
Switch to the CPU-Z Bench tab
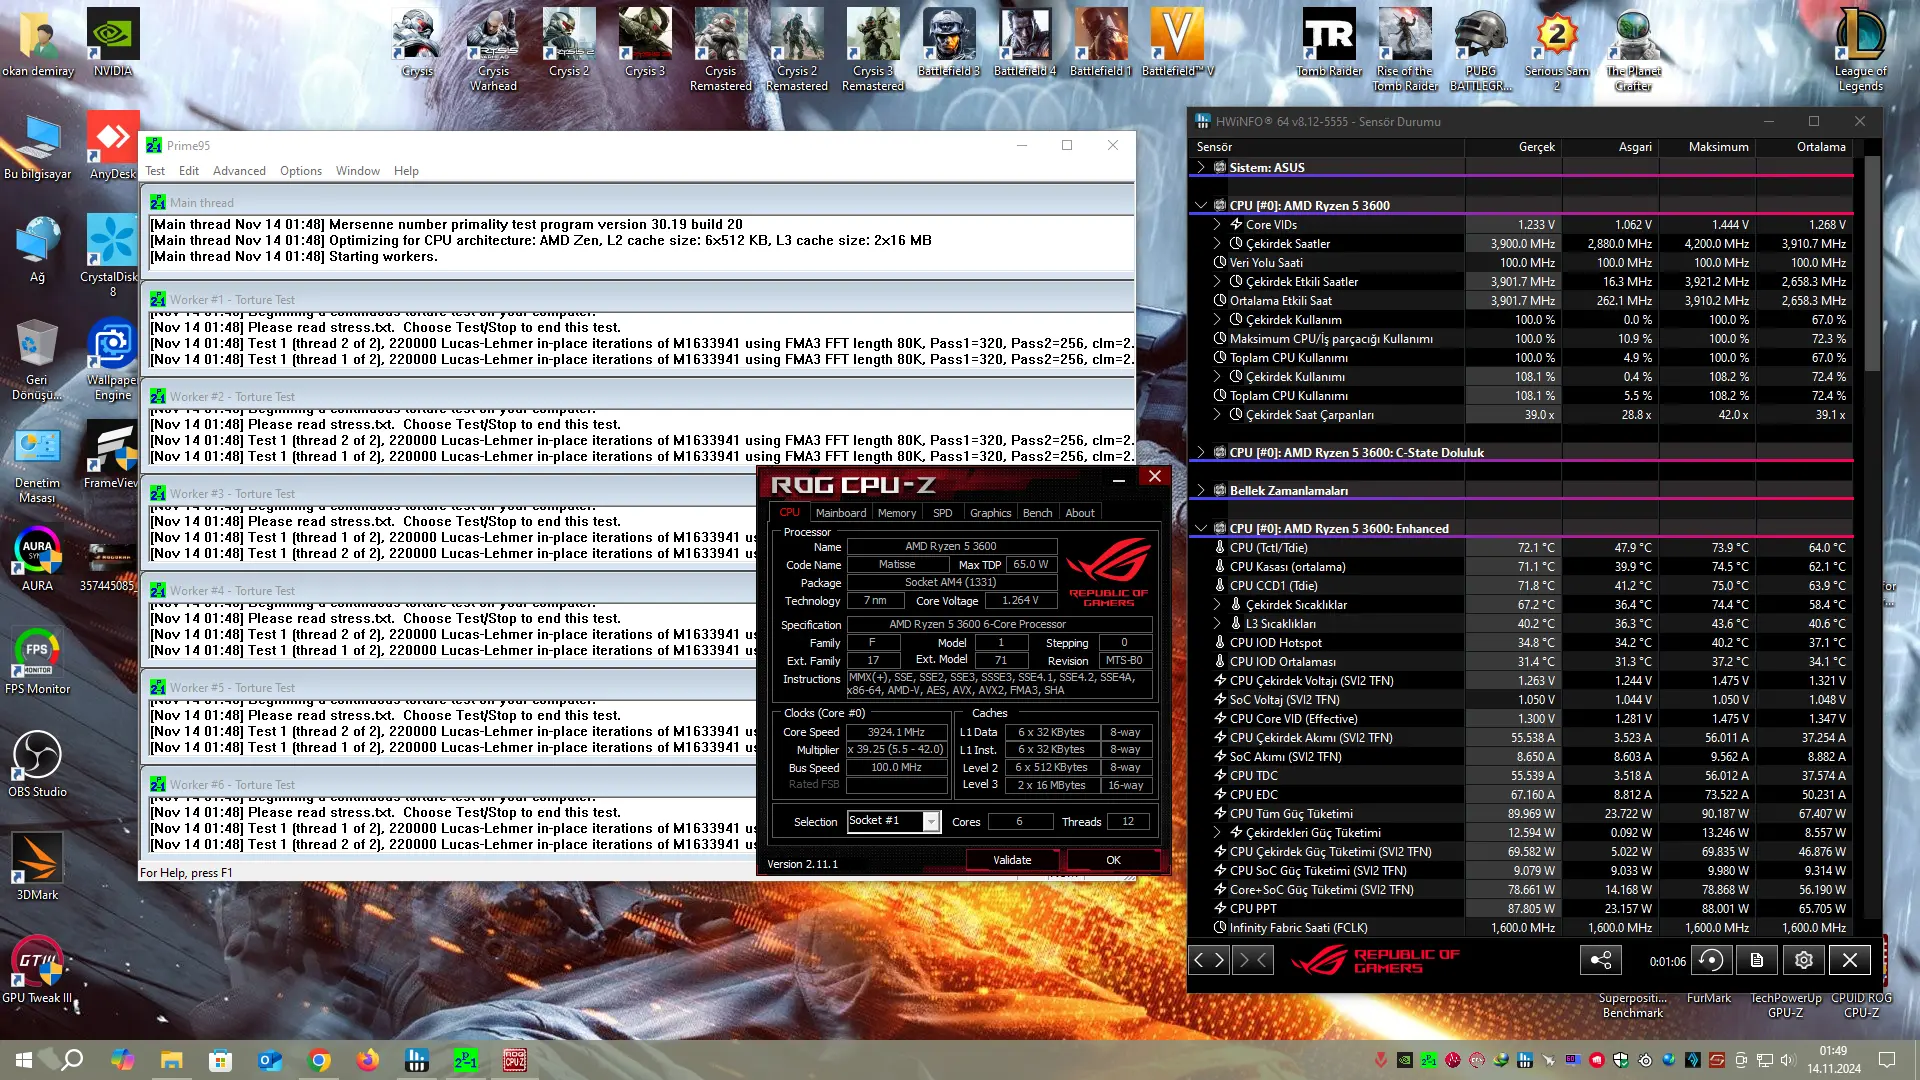click(1038, 513)
